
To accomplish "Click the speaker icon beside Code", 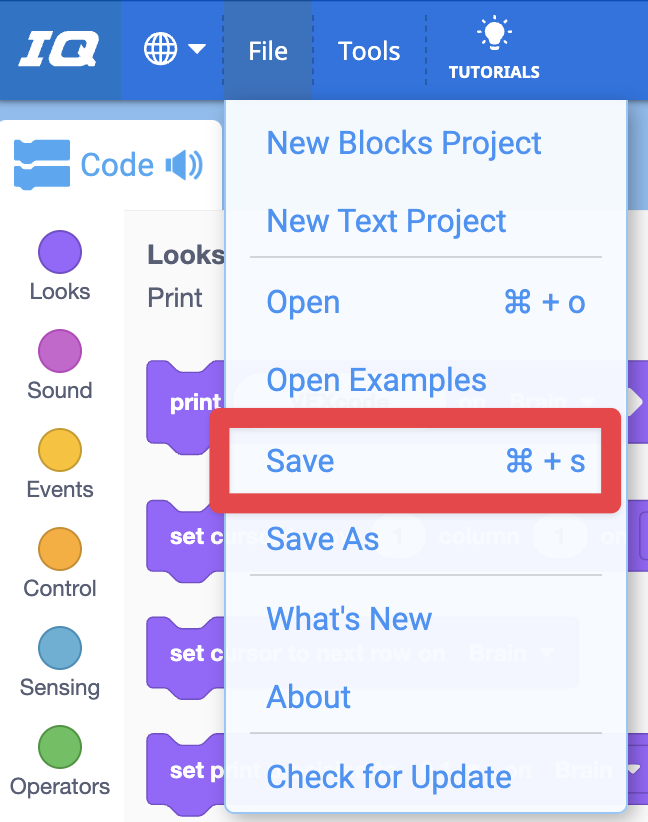I will (184, 165).
